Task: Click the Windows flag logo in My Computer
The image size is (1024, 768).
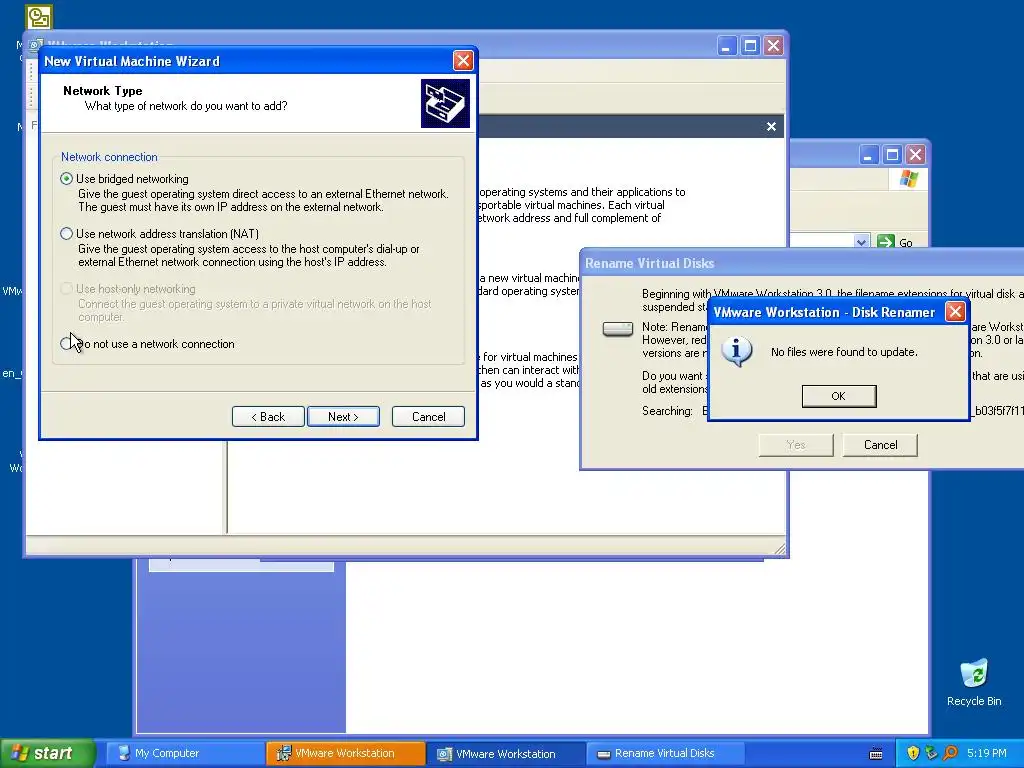Action: (x=908, y=179)
